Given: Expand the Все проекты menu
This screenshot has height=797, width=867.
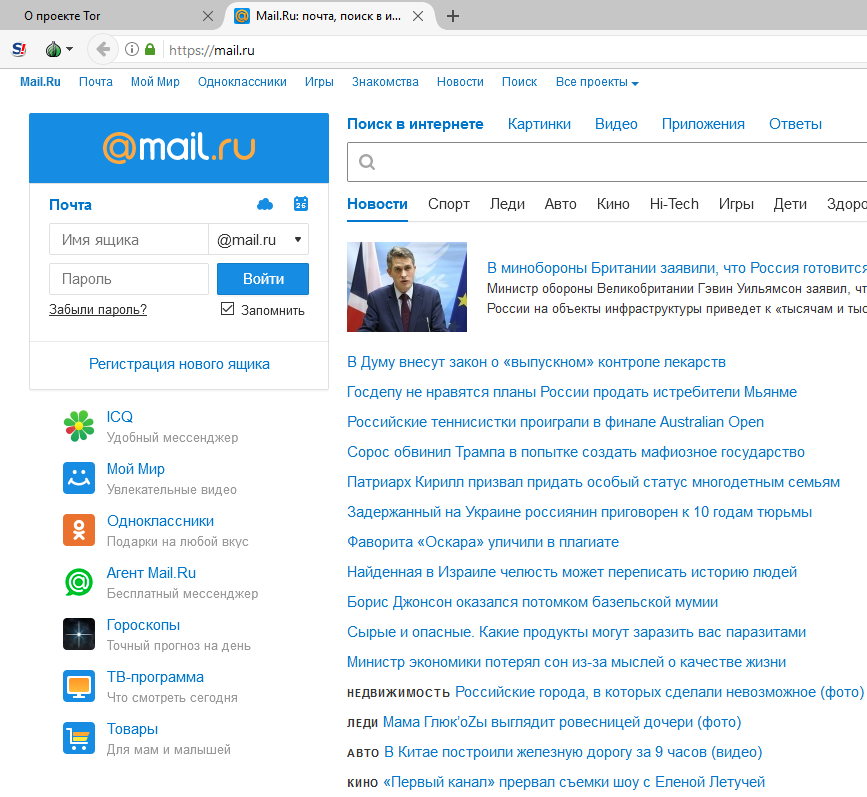Looking at the screenshot, I should click(x=597, y=82).
